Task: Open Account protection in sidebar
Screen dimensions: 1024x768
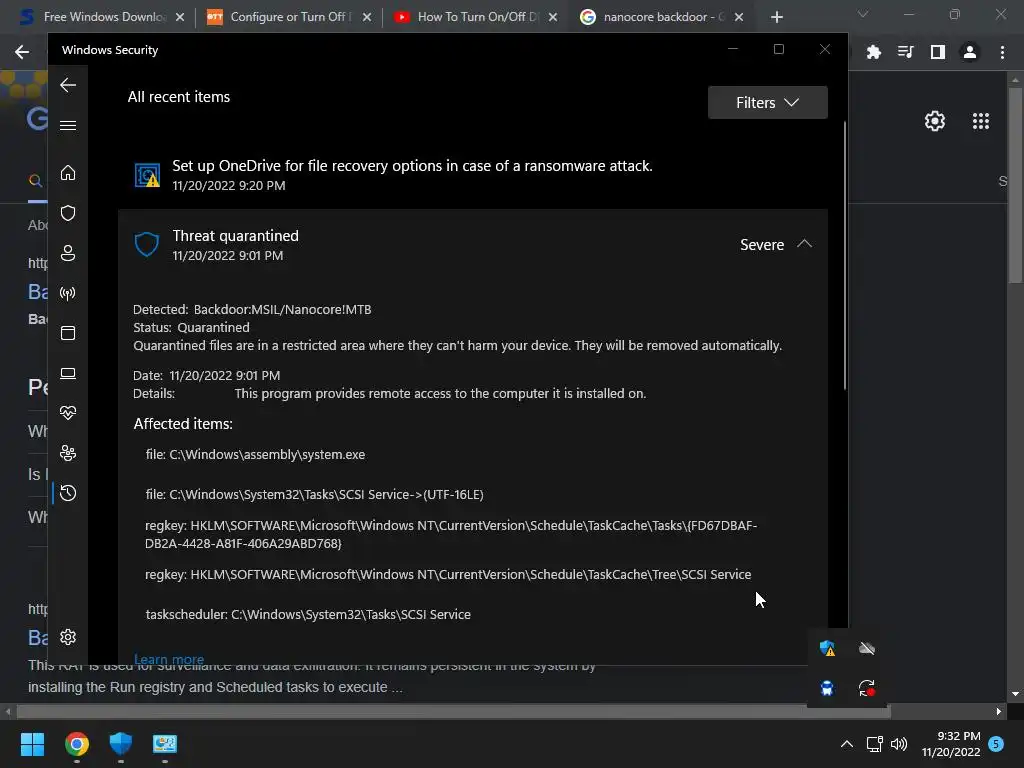Action: pyautogui.click(x=68, y=253)
